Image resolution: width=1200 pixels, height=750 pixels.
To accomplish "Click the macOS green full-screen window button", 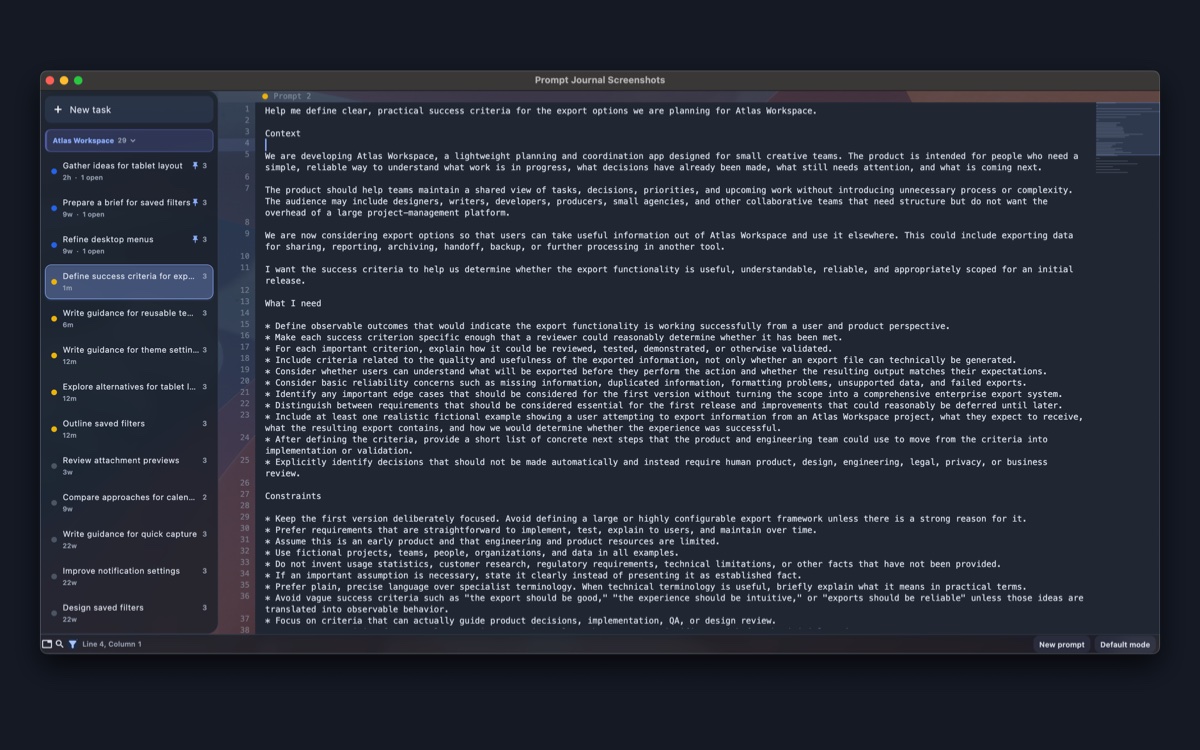I will (x=78, y=80).
